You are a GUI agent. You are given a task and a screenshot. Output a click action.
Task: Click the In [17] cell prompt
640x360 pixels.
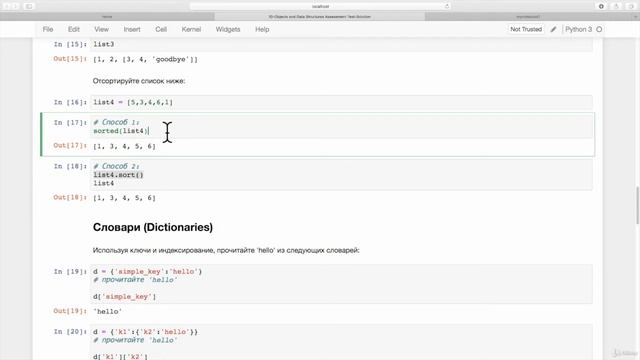(x=70, y=122)
